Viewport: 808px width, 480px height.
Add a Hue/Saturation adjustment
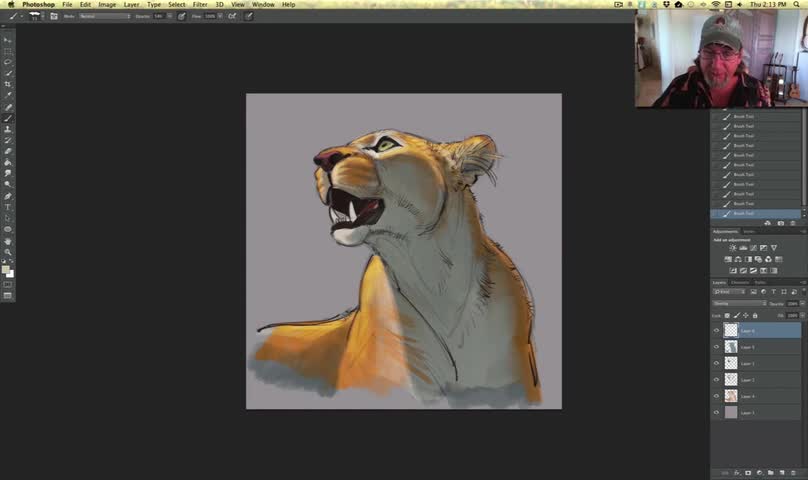pos(728,259)
